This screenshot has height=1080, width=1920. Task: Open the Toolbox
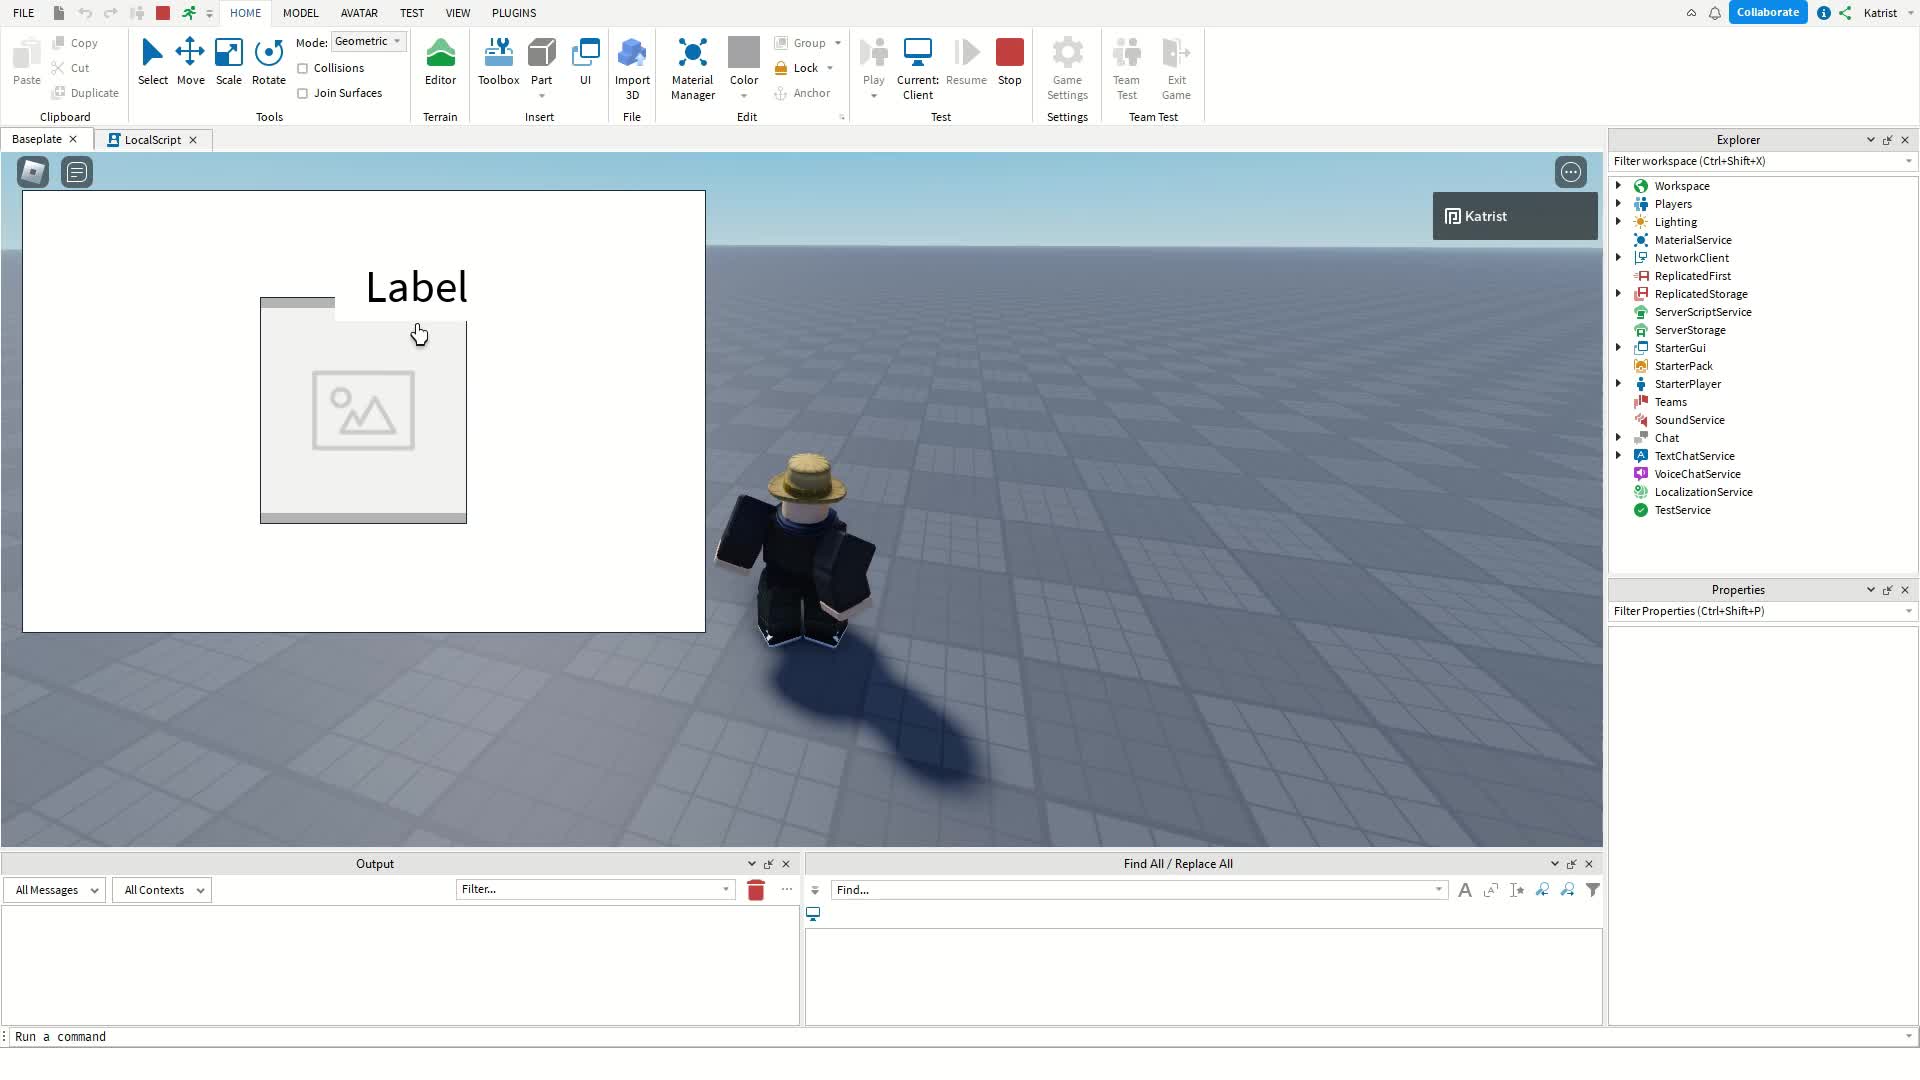click(497, 62)
